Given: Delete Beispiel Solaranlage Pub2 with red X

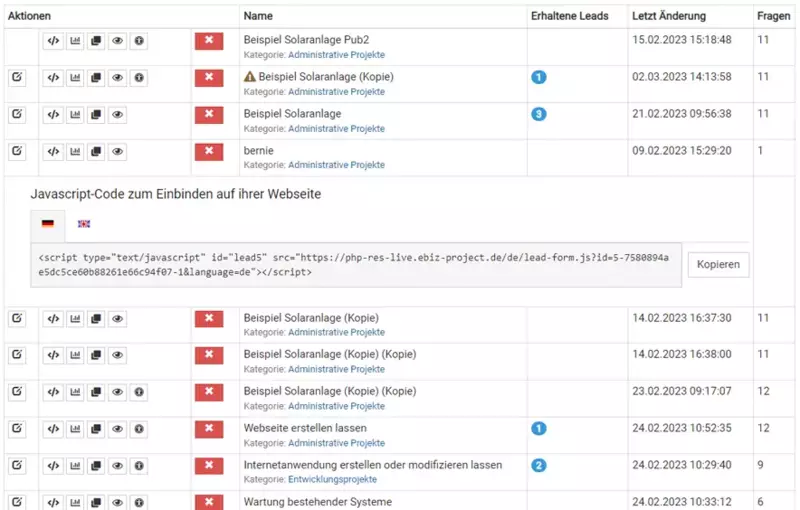Looking at the screenshot, I should (x=209, y=41).
